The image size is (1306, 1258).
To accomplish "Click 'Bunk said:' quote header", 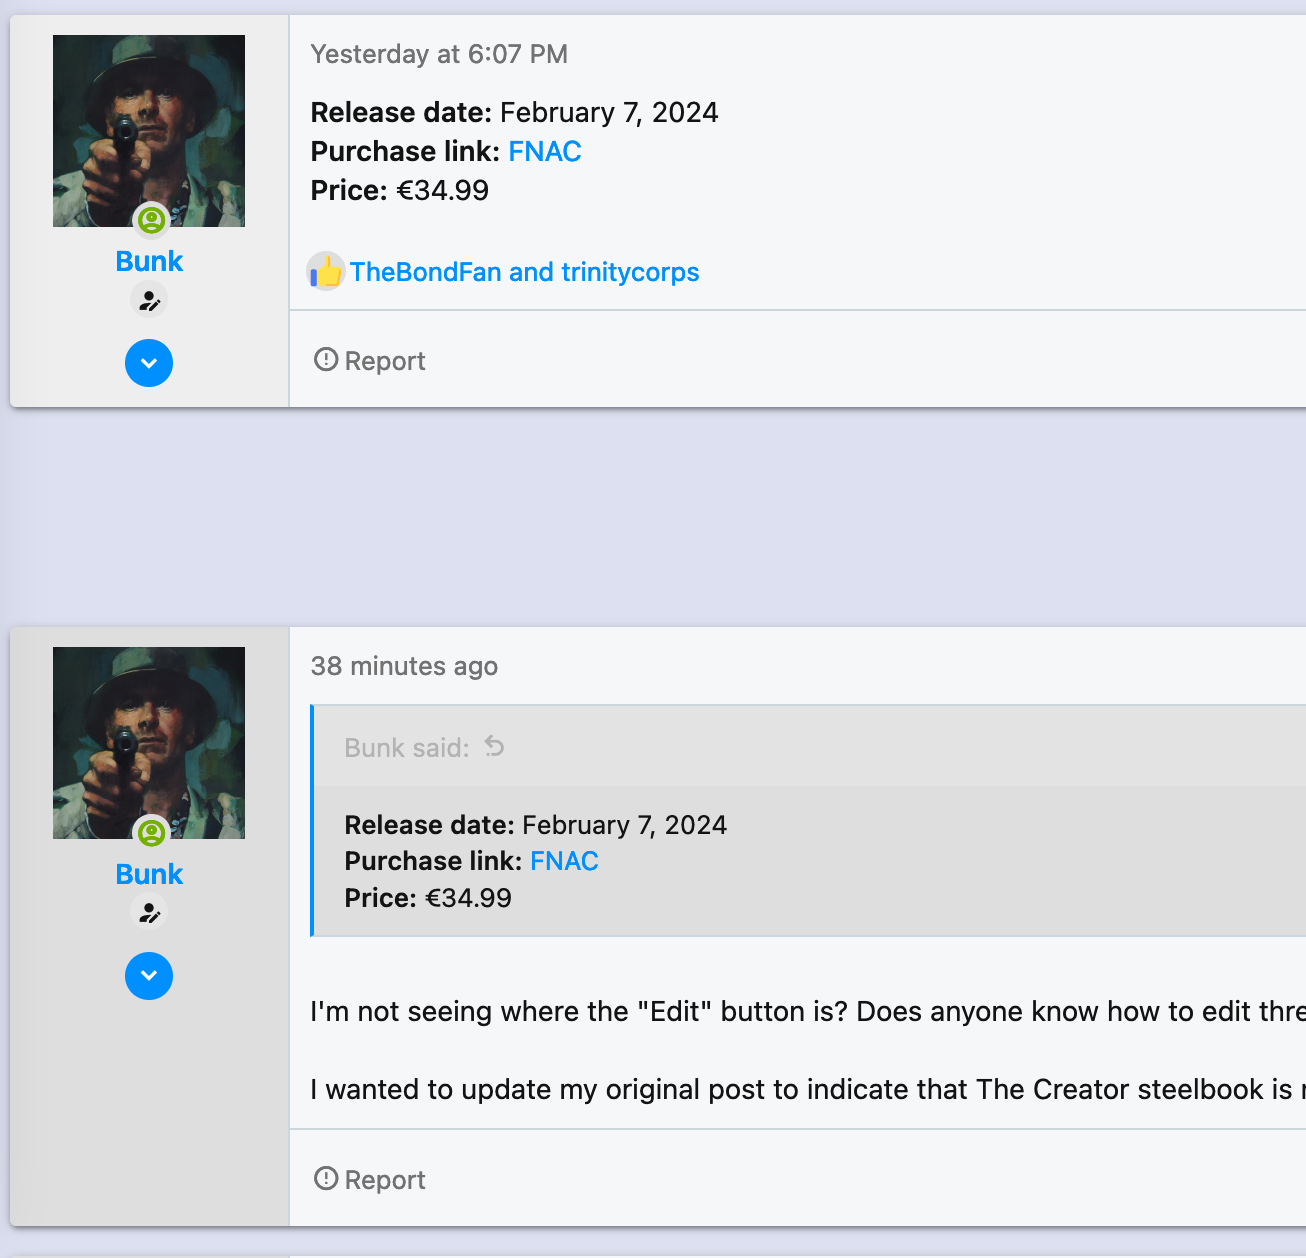I will click(x=407, y=748).
